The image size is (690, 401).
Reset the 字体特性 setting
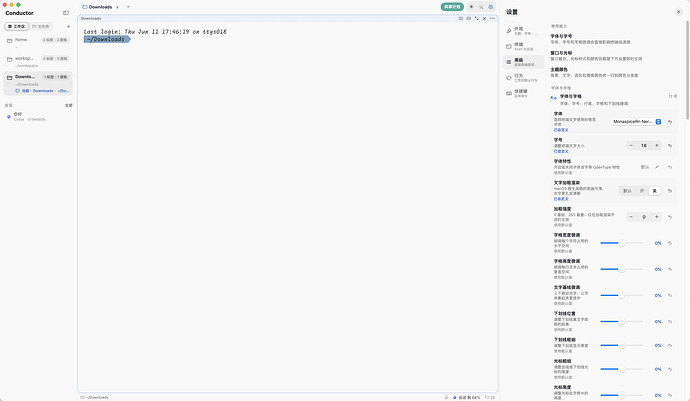(x=670, y=167)
